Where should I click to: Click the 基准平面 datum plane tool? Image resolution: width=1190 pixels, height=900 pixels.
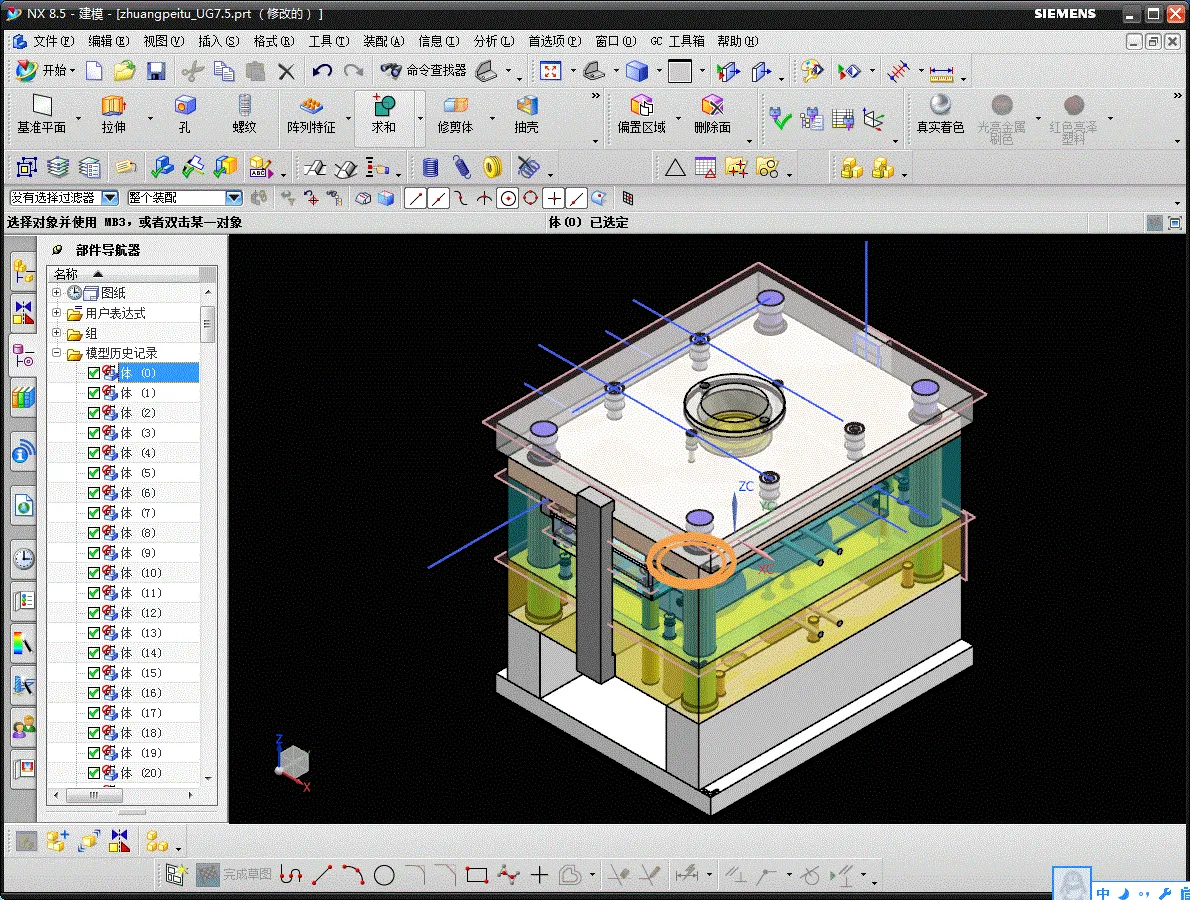tap(42, 115)
